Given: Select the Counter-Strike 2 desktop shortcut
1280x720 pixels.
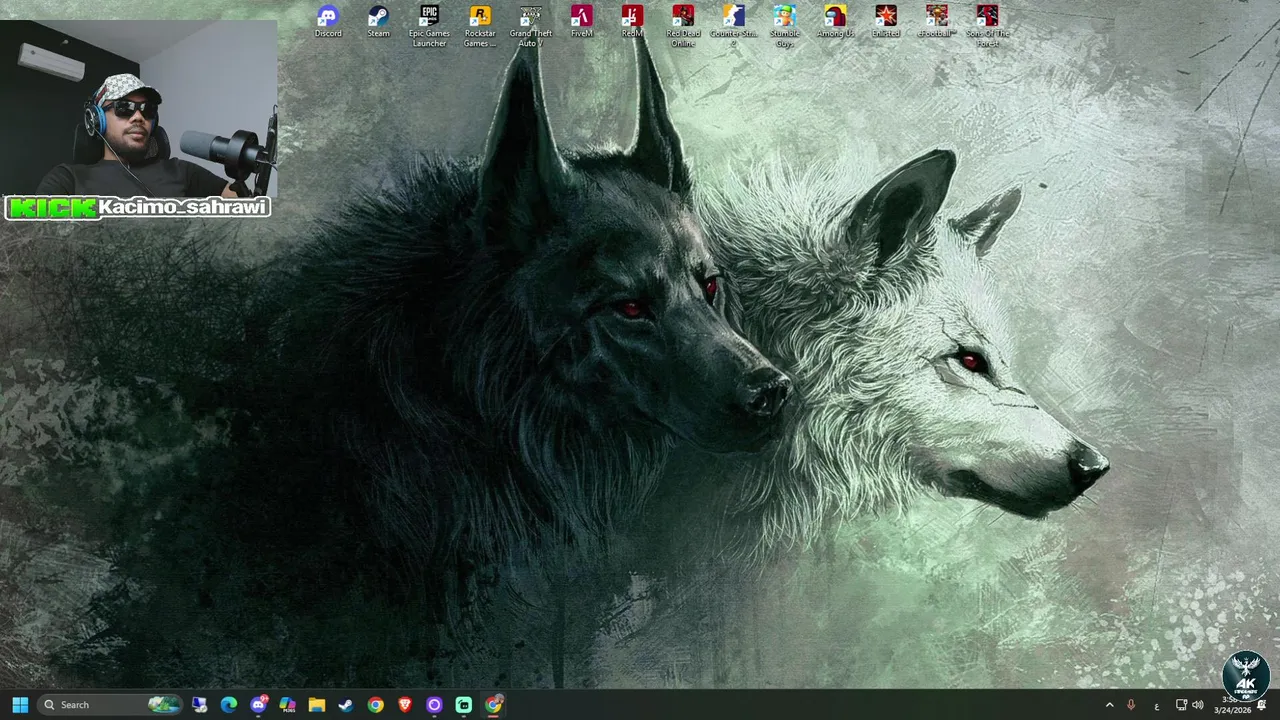Looking at the screenshot, I should (734, 26).
